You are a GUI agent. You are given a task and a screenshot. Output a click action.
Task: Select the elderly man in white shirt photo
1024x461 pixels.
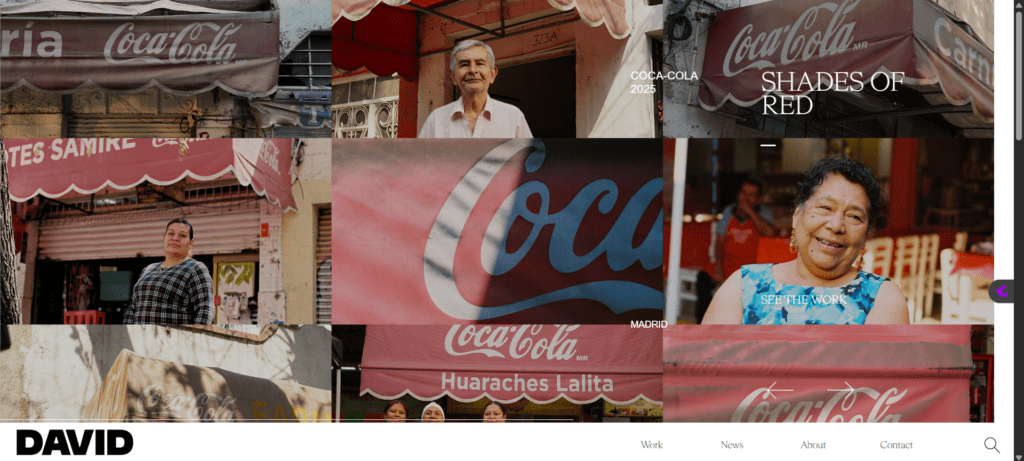click(x=475, y=90)
